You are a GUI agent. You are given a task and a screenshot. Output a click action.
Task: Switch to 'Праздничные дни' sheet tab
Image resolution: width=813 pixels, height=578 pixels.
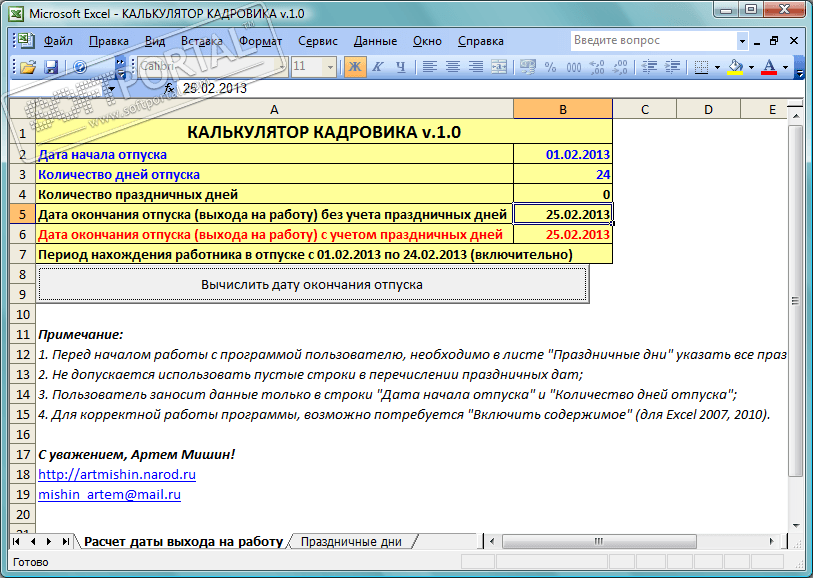click(x=351, y=542)
